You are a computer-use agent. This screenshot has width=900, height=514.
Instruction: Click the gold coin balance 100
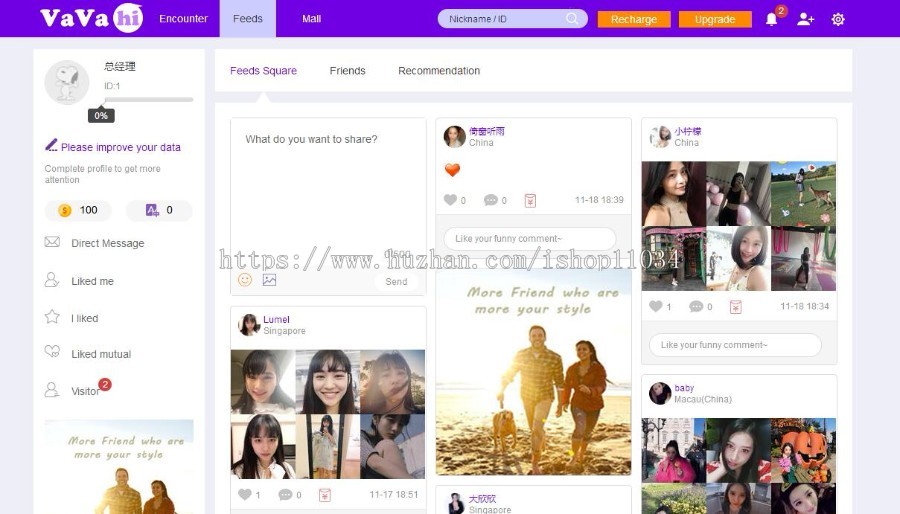pyautogui.click(x=78, y=211)
